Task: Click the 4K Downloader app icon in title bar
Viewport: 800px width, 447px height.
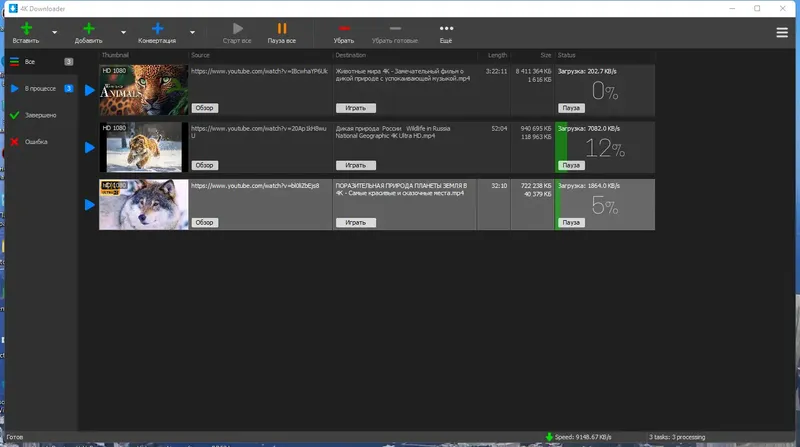Action: coord(13,8)
